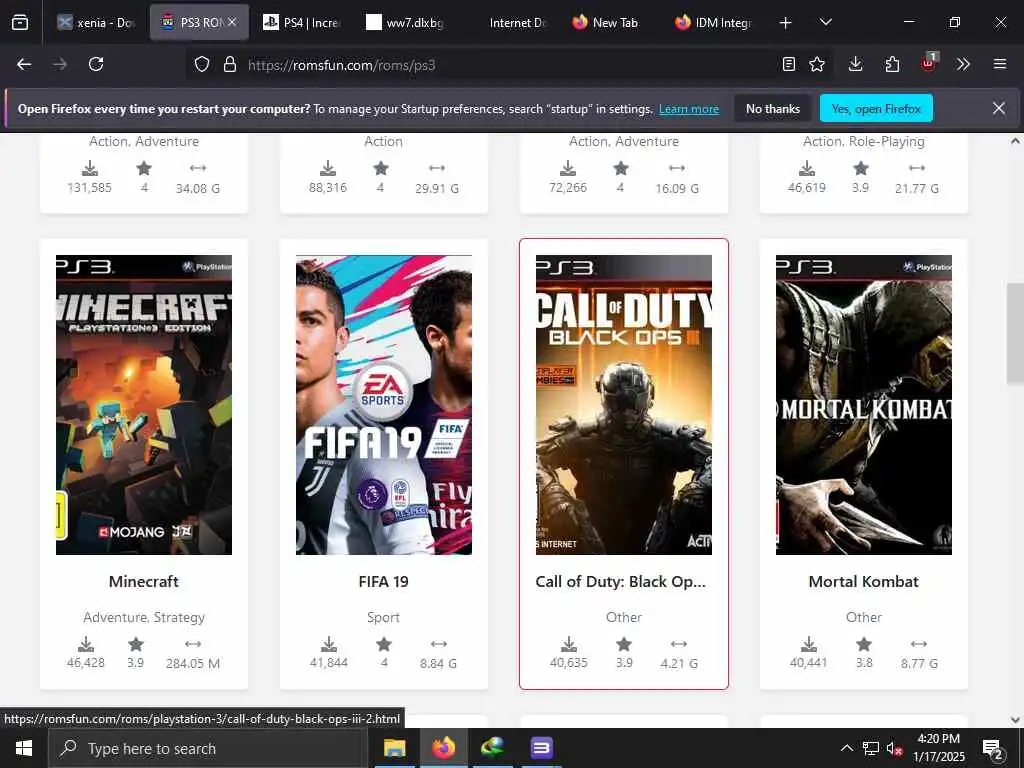Click the Minecraft title link
Screen dimensions: 1024x768
coord(144,581)
